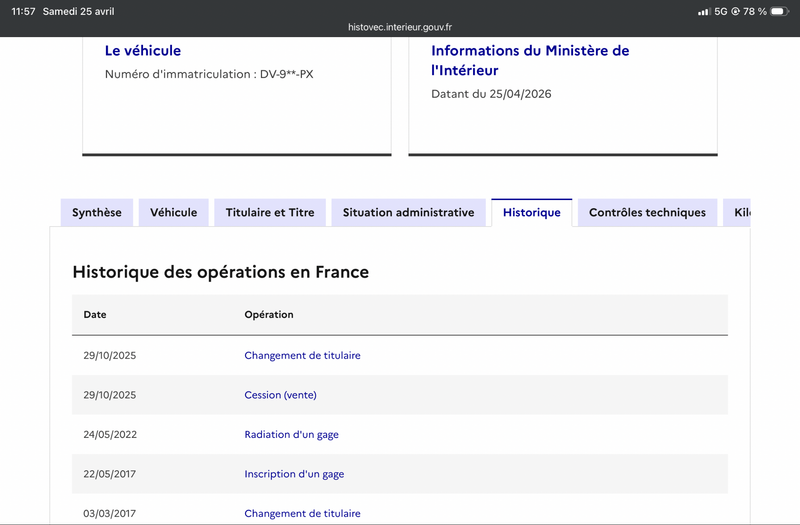Tap the histovec.interieur.gouv.fr address bar
The height and width of the screenshot is (525, 800).
pyautogui.click(x=400, y=27)
